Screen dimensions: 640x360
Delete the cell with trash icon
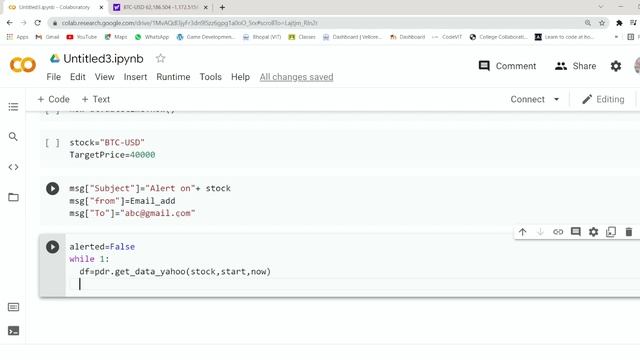629,232
